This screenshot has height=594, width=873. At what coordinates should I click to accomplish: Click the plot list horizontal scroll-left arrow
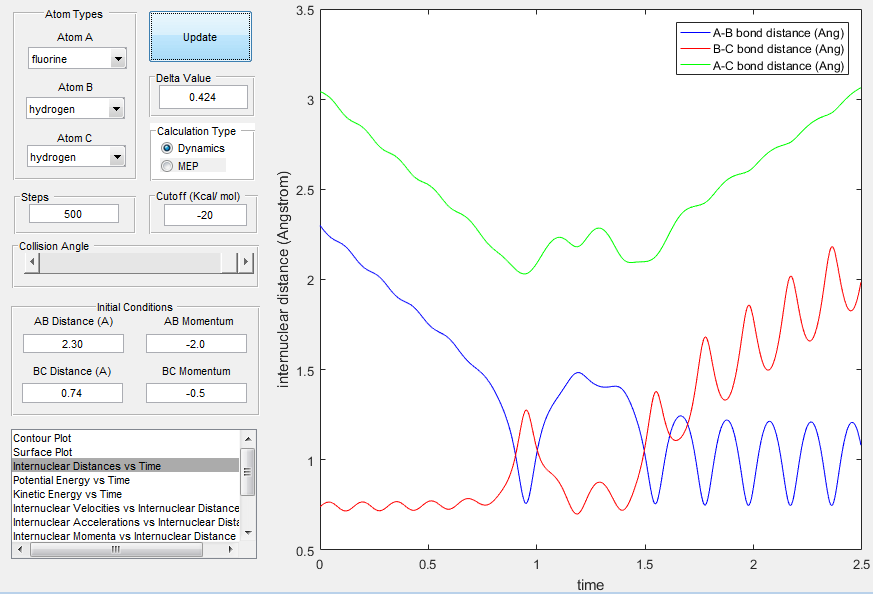click(x=21, y=549)
